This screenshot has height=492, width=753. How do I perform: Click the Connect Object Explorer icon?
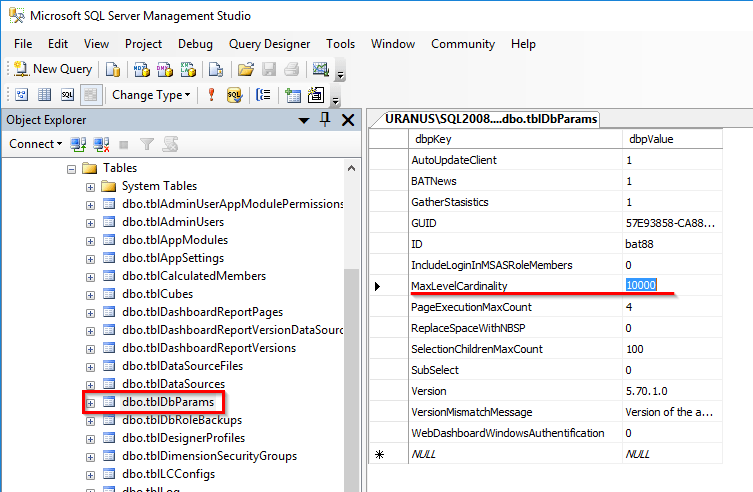tap(78, 144)
